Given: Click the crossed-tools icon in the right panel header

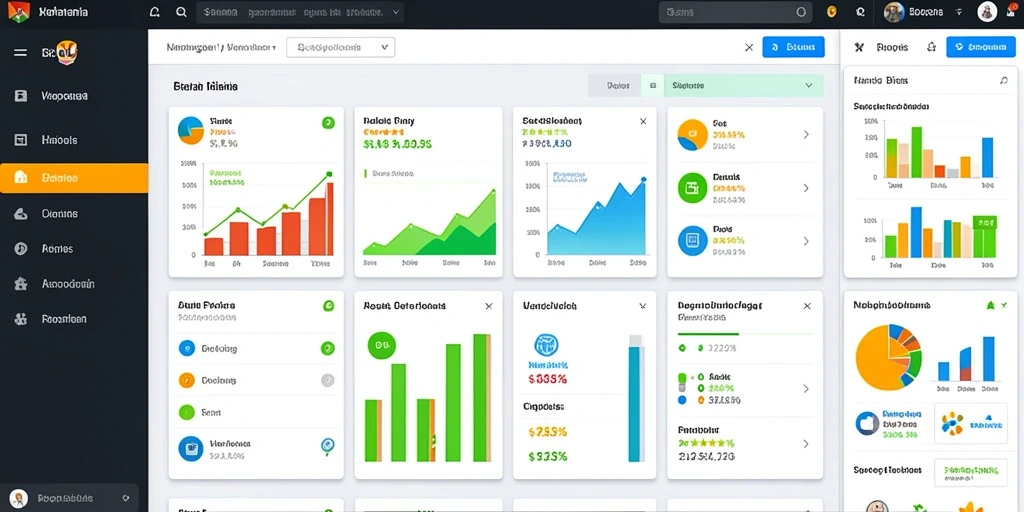Looking at the screenshot, I should pyautogui.click(x=859, y=47).
